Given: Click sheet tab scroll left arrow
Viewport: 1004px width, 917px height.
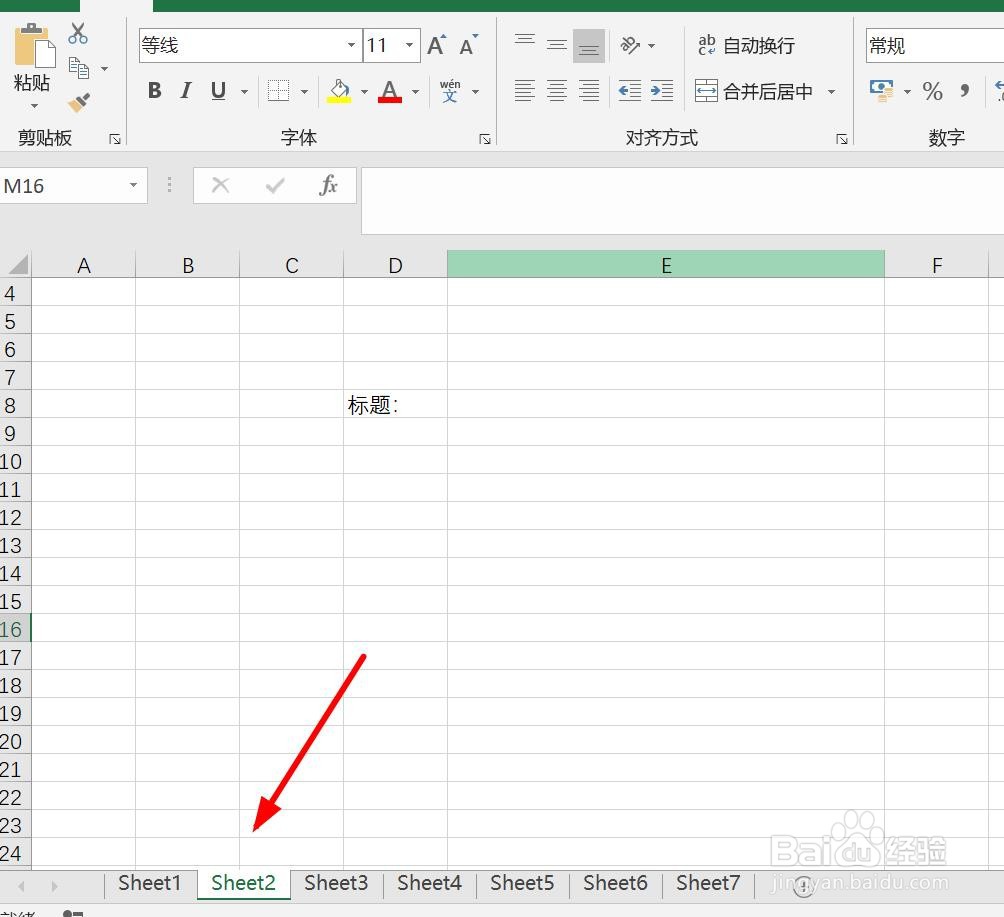Looking at the screenshot, I should pyautogui.click(x=22, y=886).
